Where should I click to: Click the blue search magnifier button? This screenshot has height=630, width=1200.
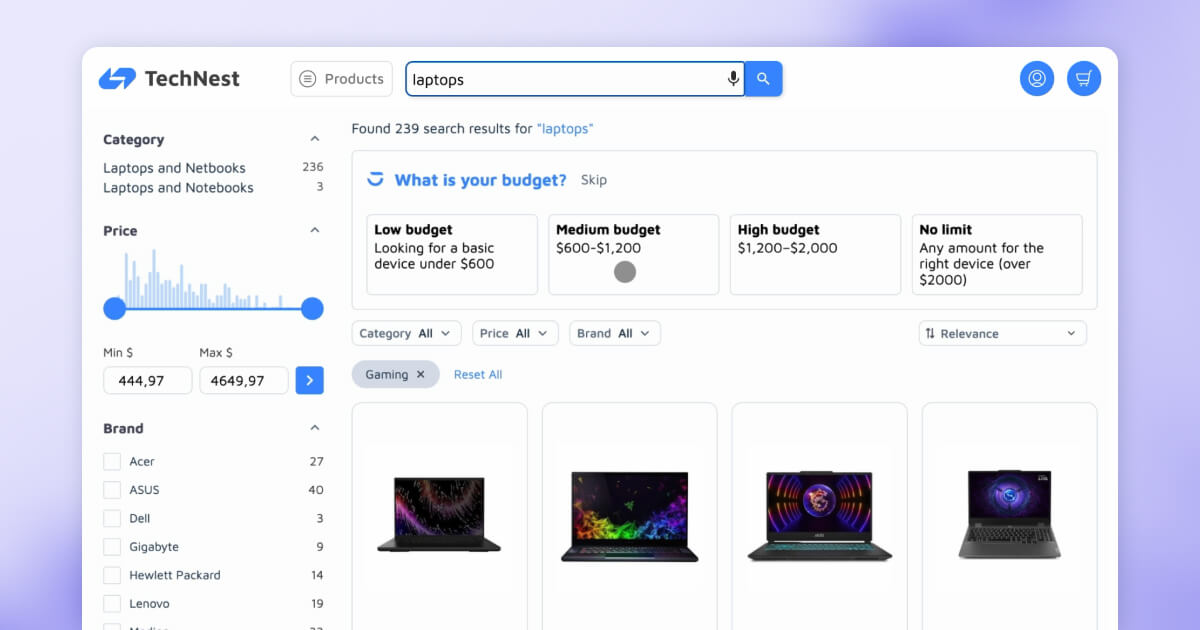click(x=763, y=78)
